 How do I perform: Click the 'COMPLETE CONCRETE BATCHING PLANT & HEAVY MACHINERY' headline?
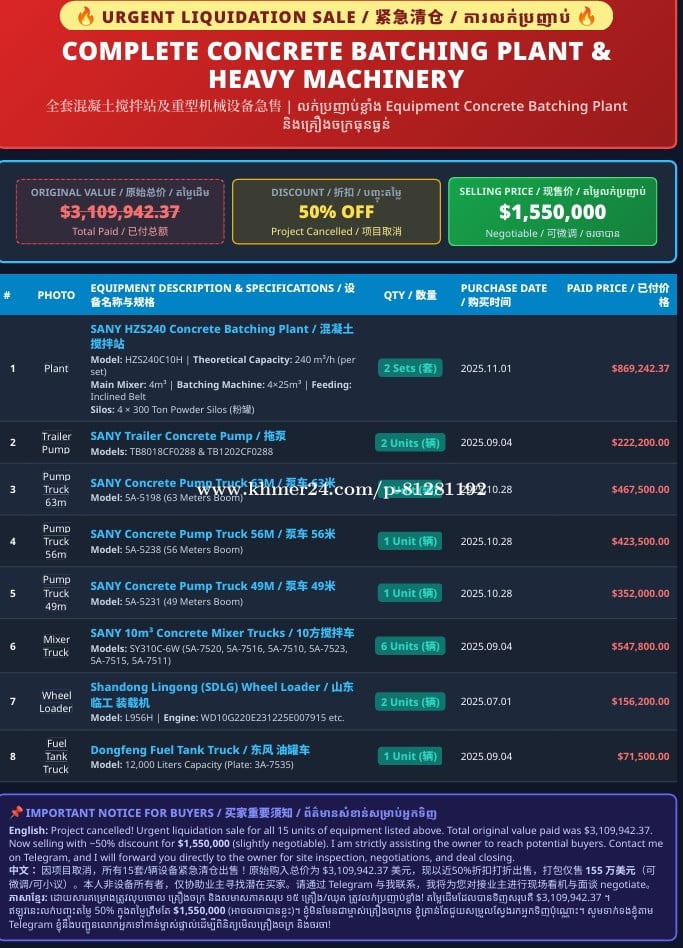coord(336,65)
